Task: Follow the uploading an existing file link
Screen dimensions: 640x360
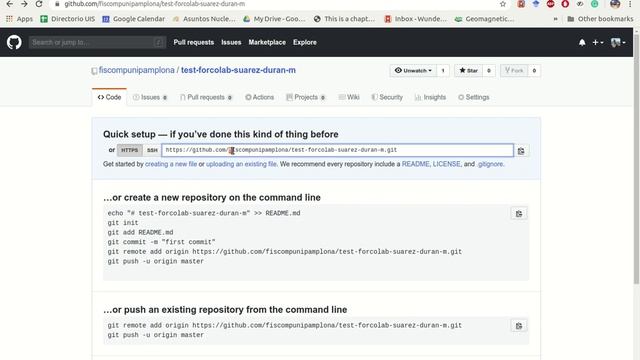Action: pyautogui.click(x=241, y=164)
